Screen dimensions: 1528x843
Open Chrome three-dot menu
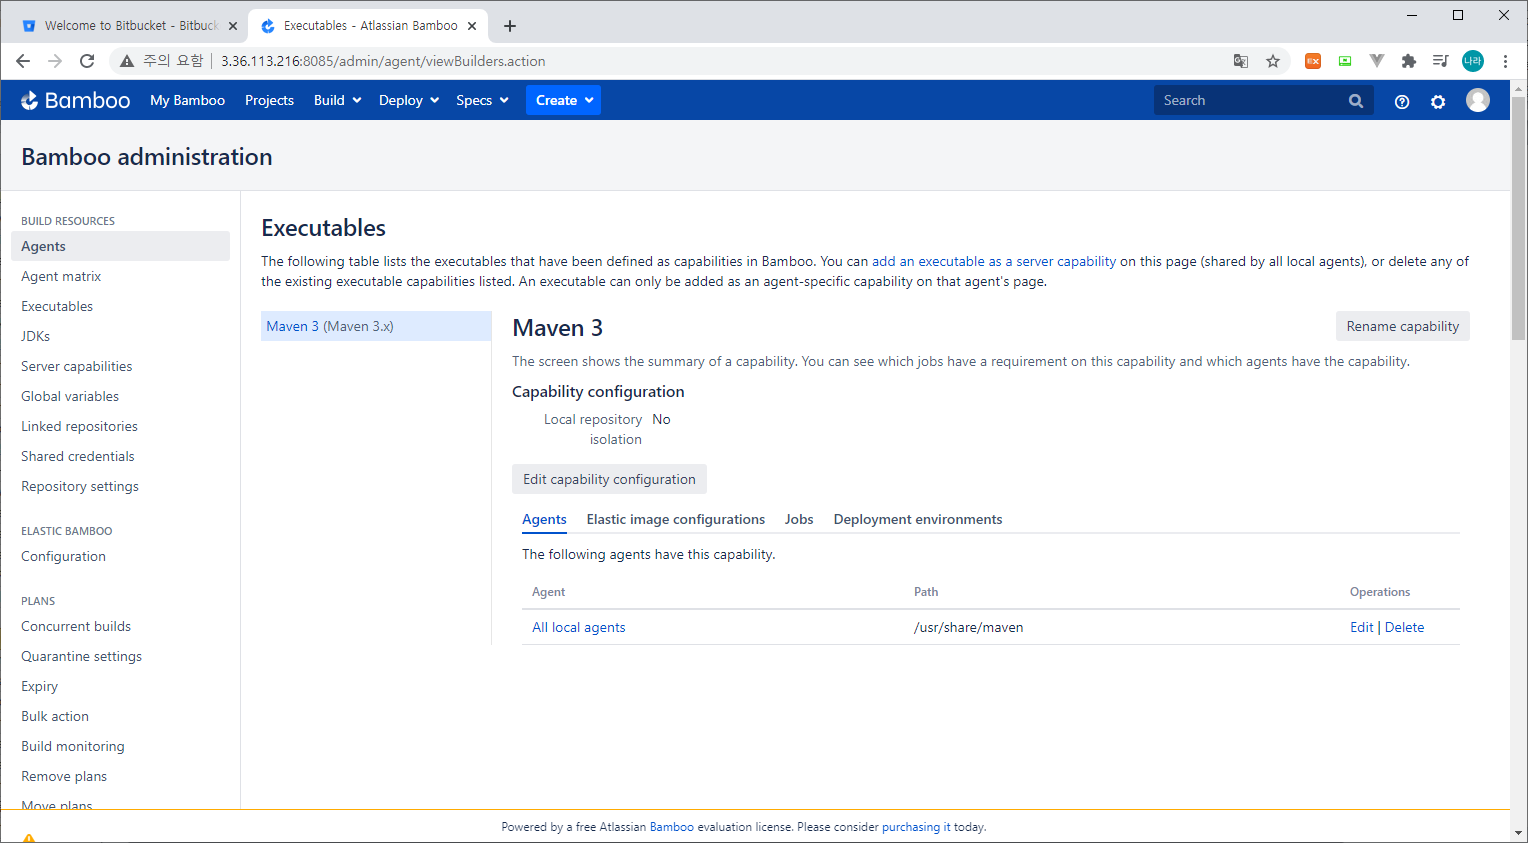point(1505,61)
